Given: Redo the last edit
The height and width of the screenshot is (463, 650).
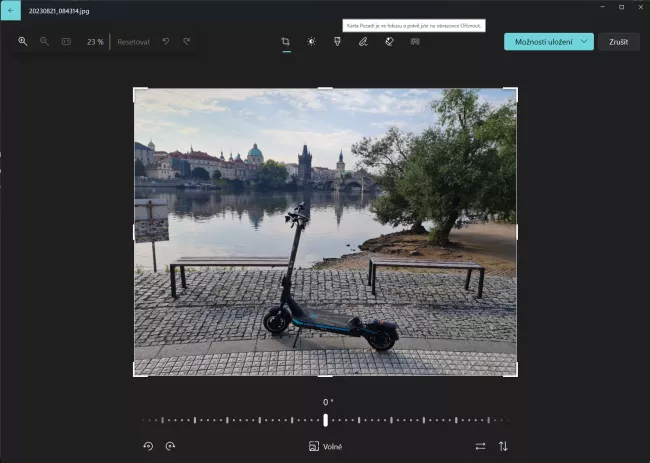Looking at the screenshot, I should (x=186, y=42).
